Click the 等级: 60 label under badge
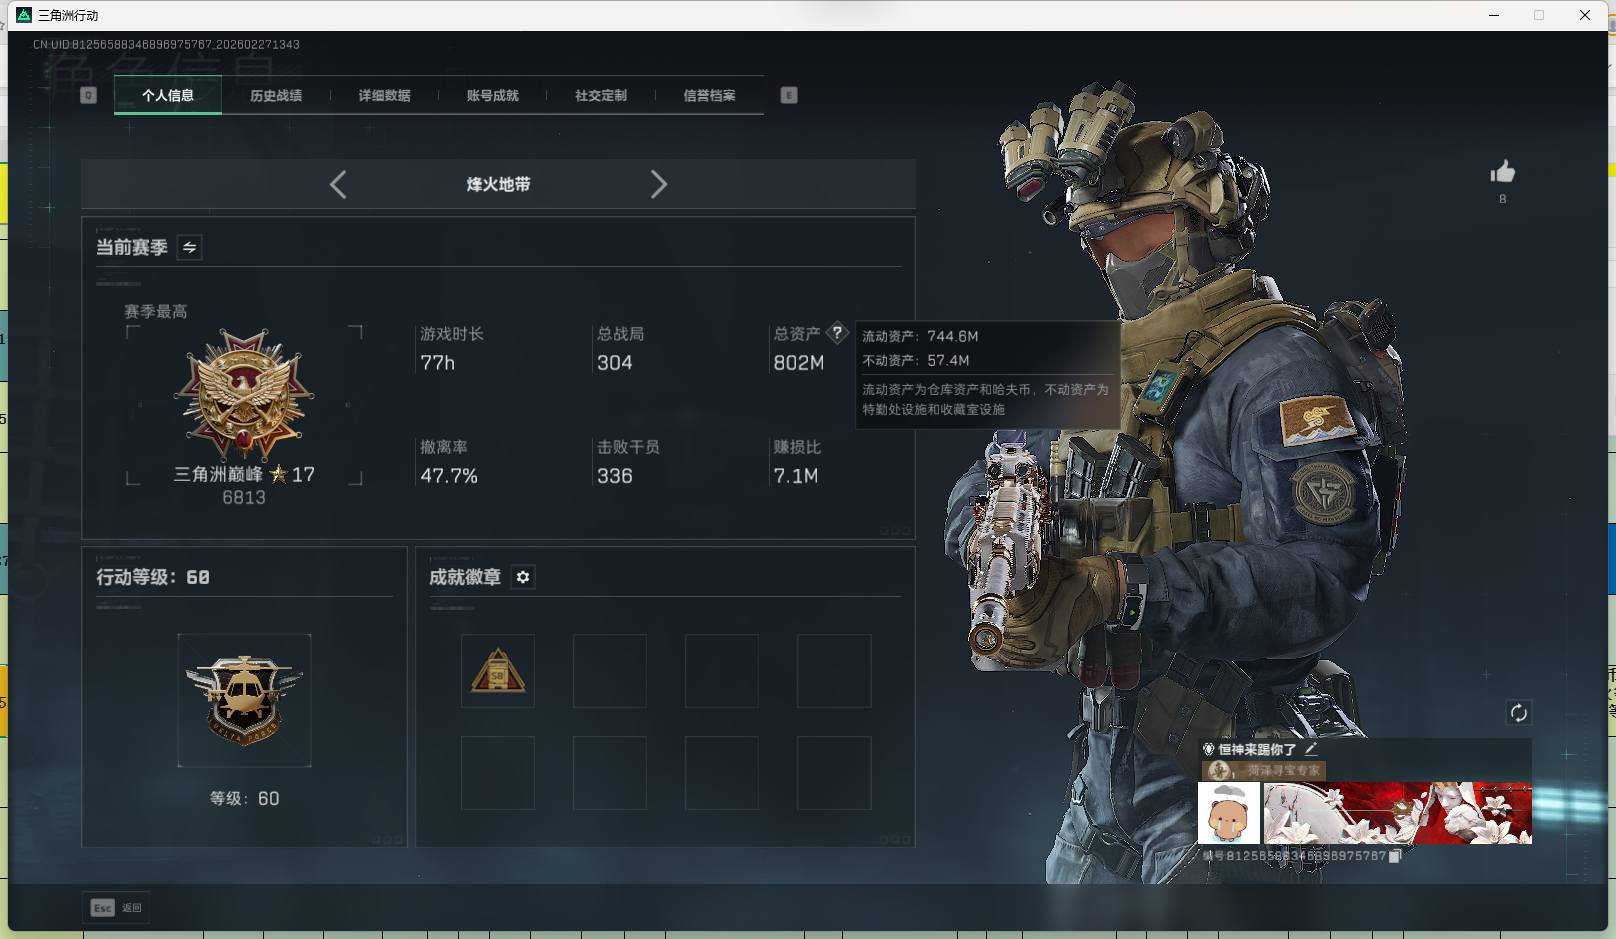 pos(244,799)
